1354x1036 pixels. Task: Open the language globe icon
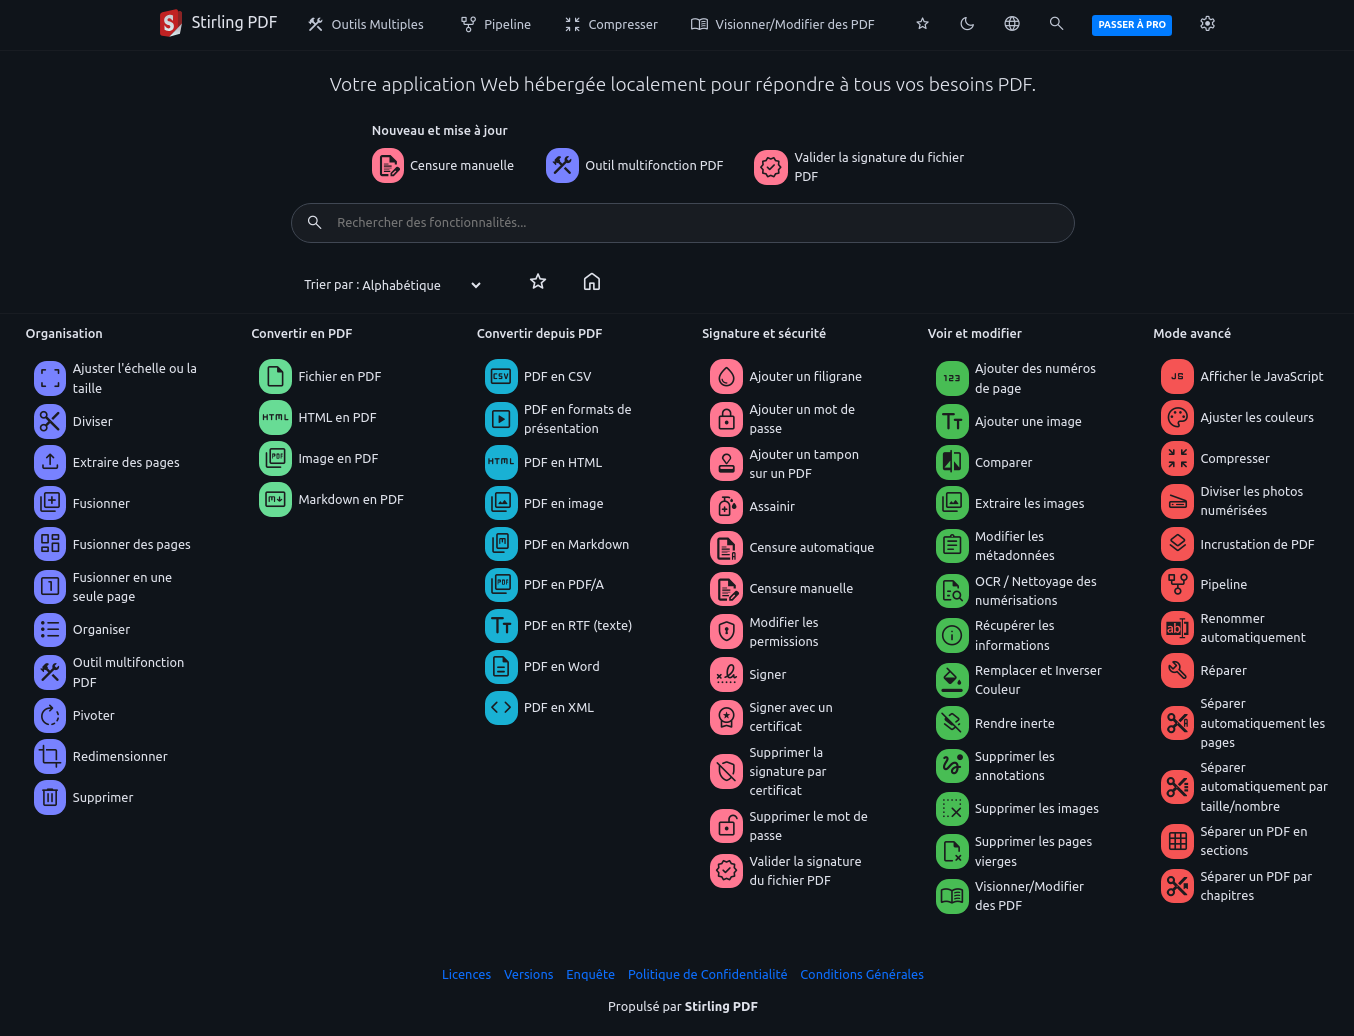tap(1012, 24)
